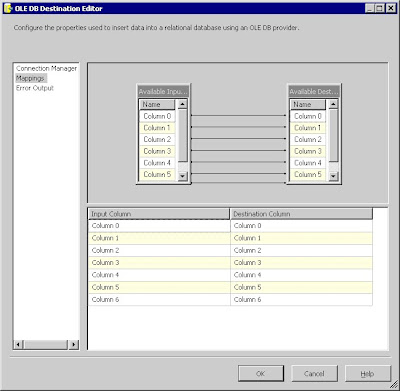
Task: Select mapping line joining the Column 0 rows
Action: tap(238, 115)
